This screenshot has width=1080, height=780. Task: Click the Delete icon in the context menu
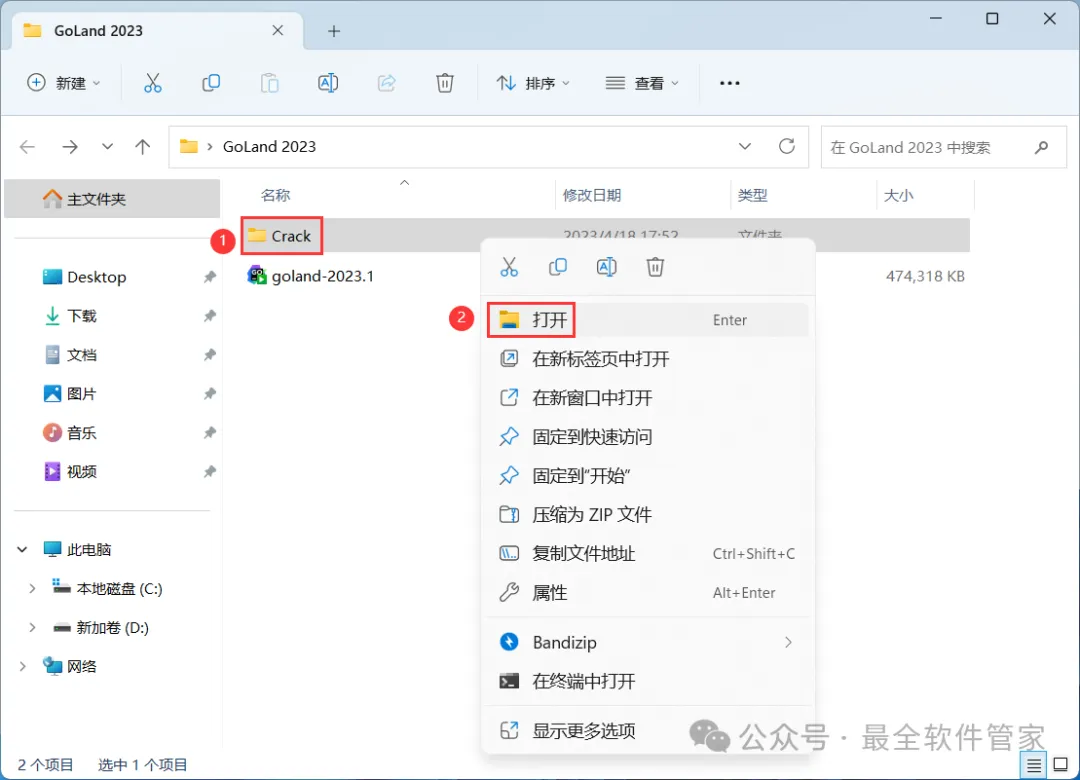[x=655, y=267]
